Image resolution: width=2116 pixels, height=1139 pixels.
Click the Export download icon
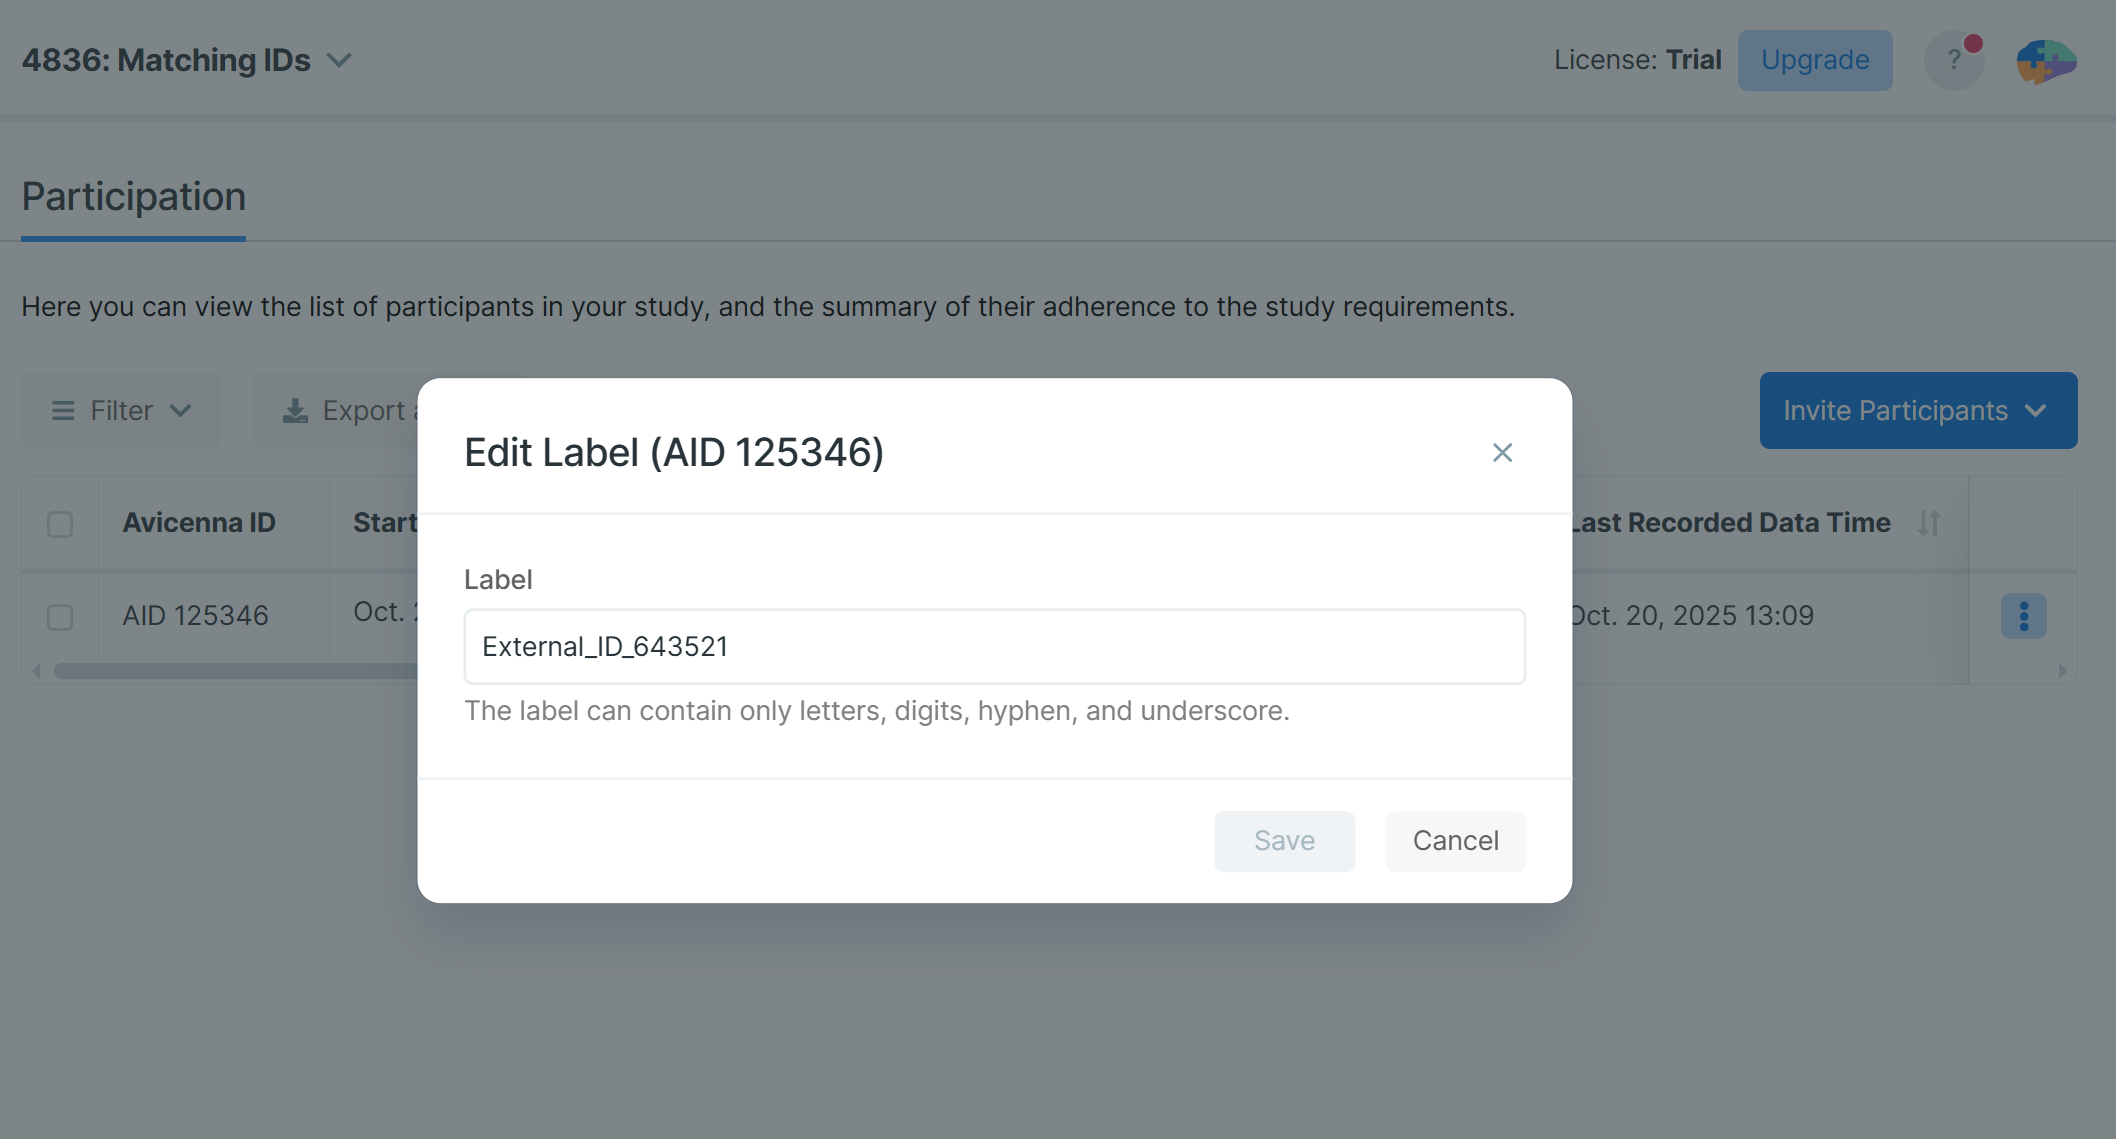(295, 411)
